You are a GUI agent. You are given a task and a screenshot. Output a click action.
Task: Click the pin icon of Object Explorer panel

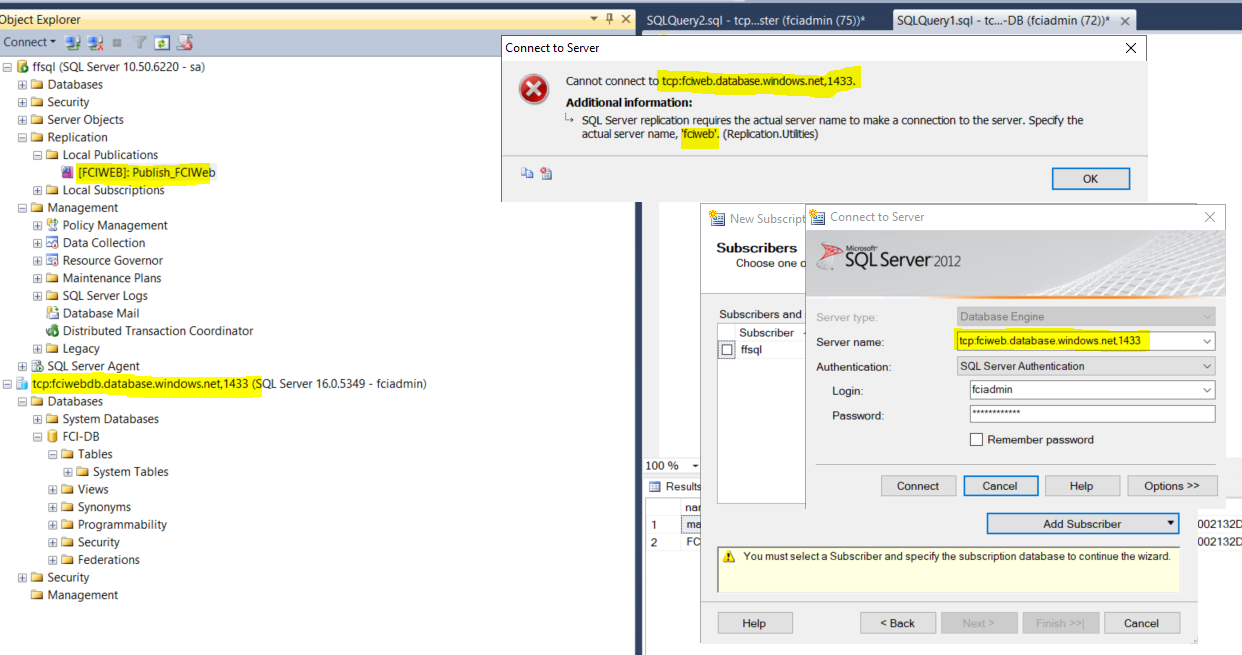tap(610, 19)
